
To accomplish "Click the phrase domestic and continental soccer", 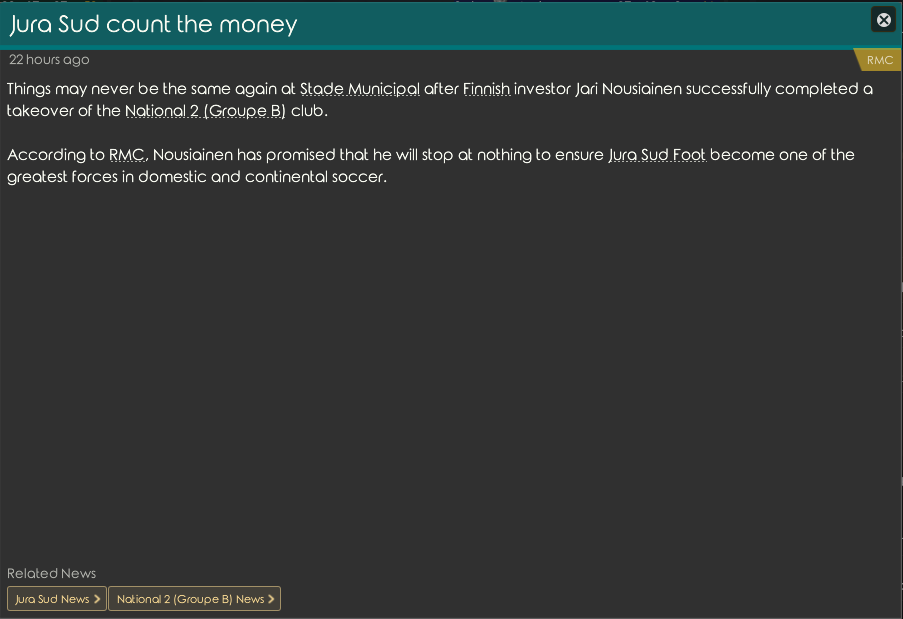I will pos(262,177).
